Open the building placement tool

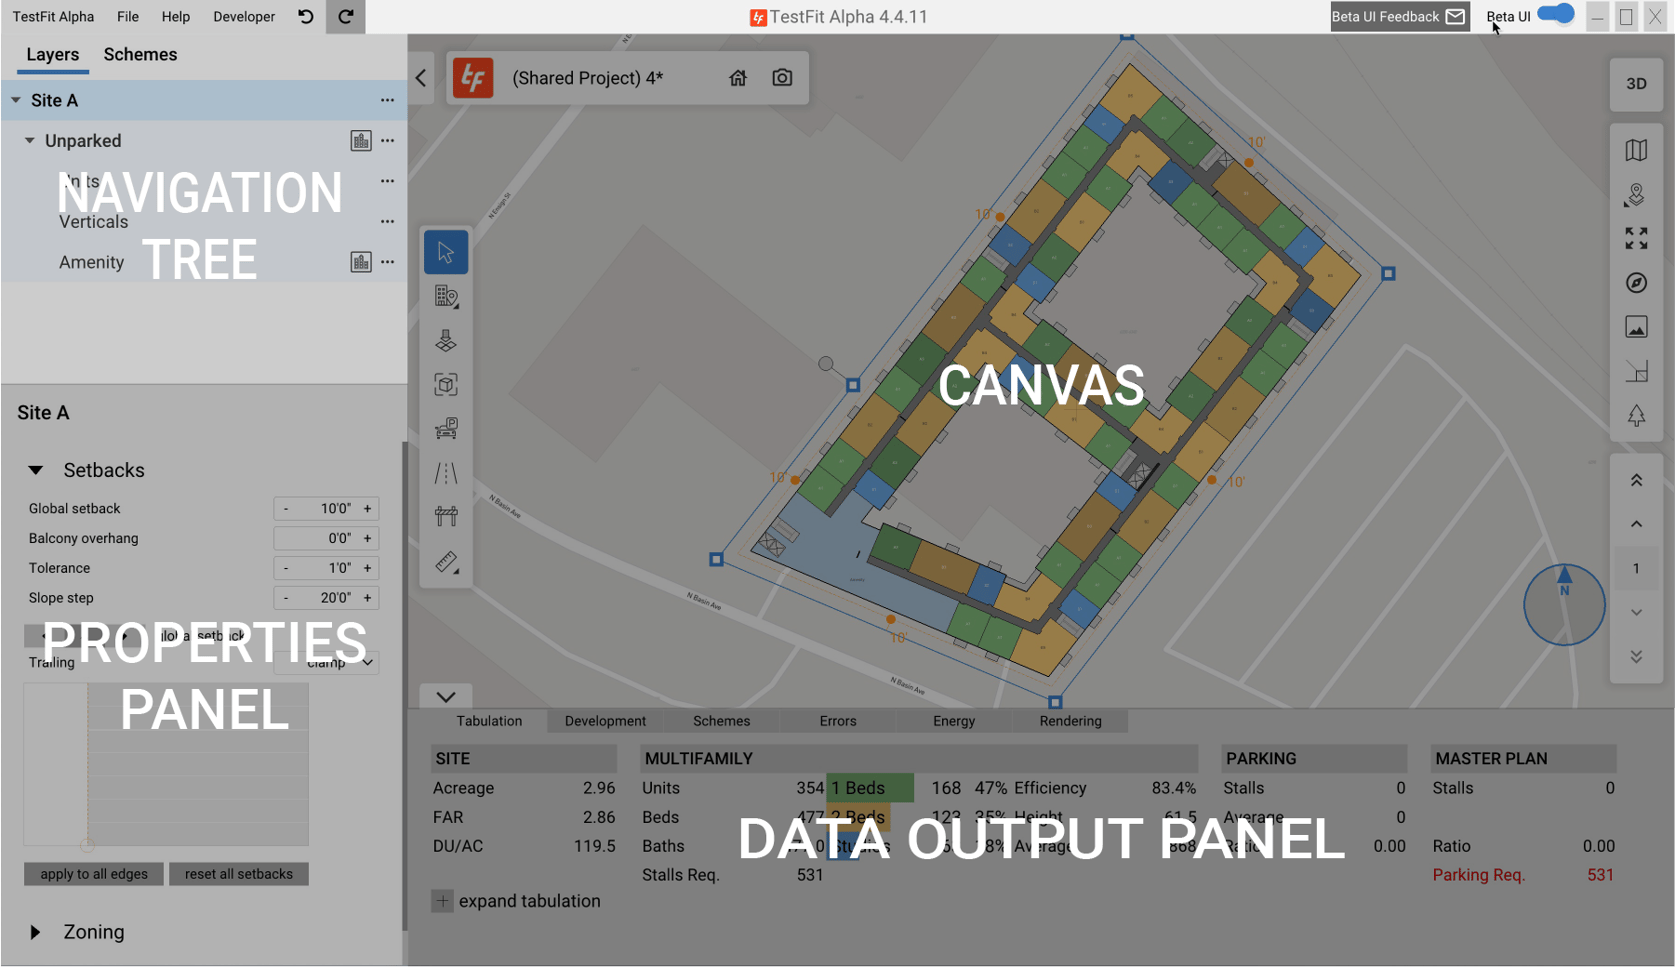click(x=446, y=296)
